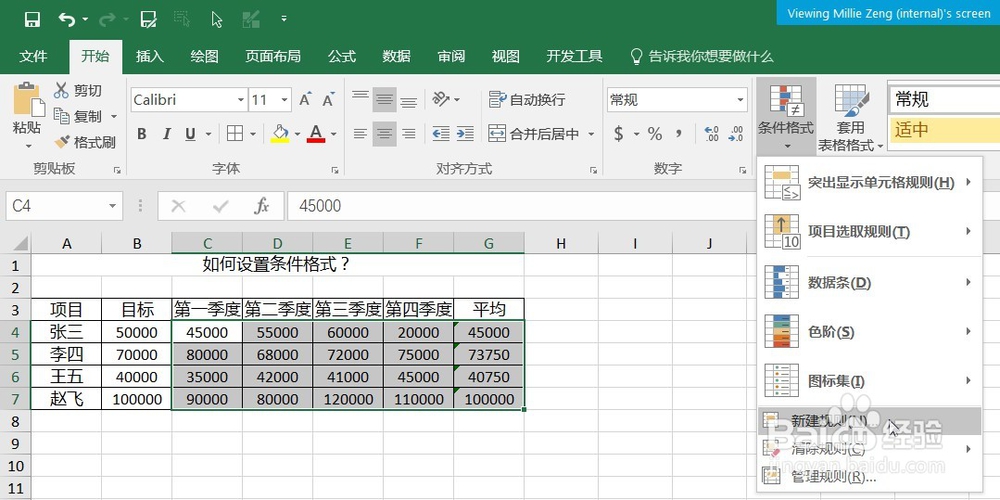The image size is (1000, 500).
Task: Click the formula bar showing 45000
Action: coord(520,206)
